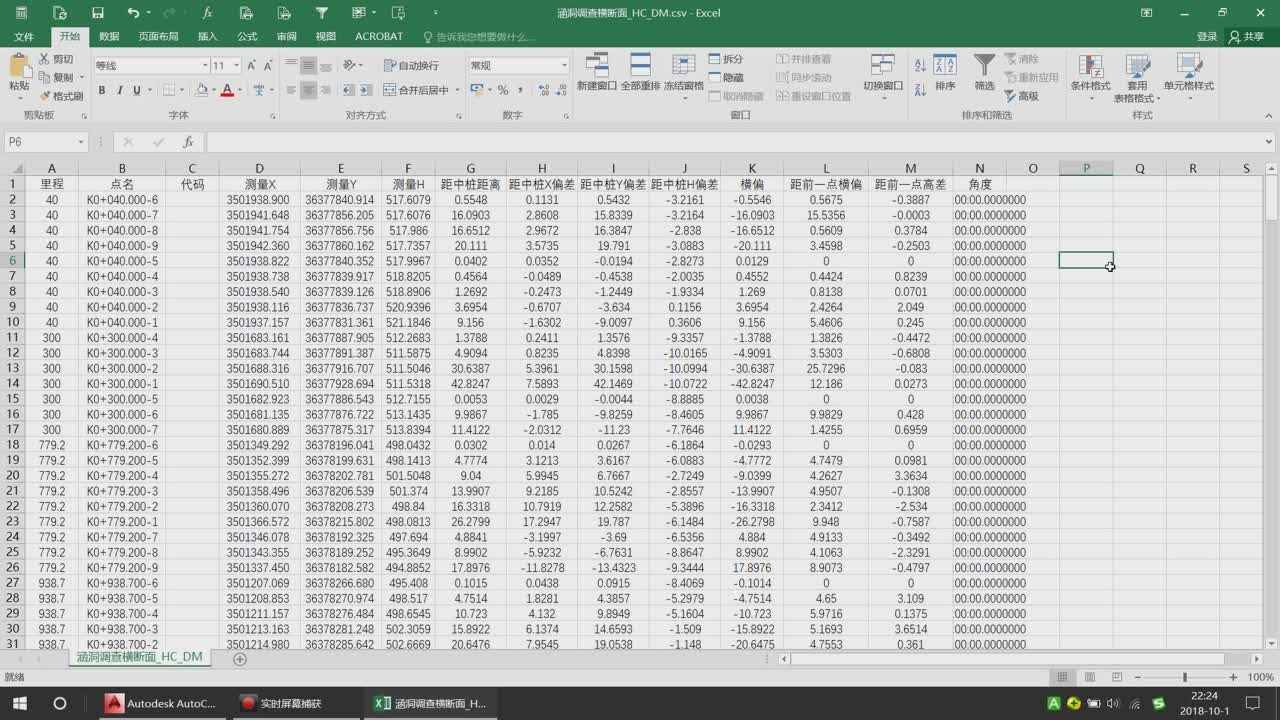Open Format as Table (套用表格格式)
Image resolution: width=1280 pixels, height=720 pixels.
[x=1137, y=78]
